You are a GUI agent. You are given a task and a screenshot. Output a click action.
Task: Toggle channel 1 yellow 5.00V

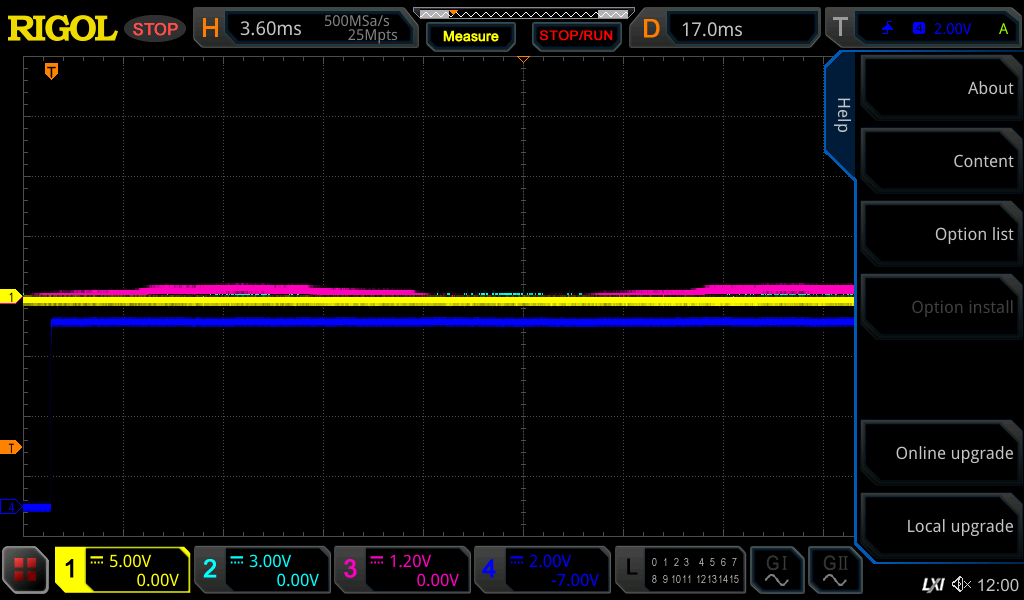pos(122,570)
